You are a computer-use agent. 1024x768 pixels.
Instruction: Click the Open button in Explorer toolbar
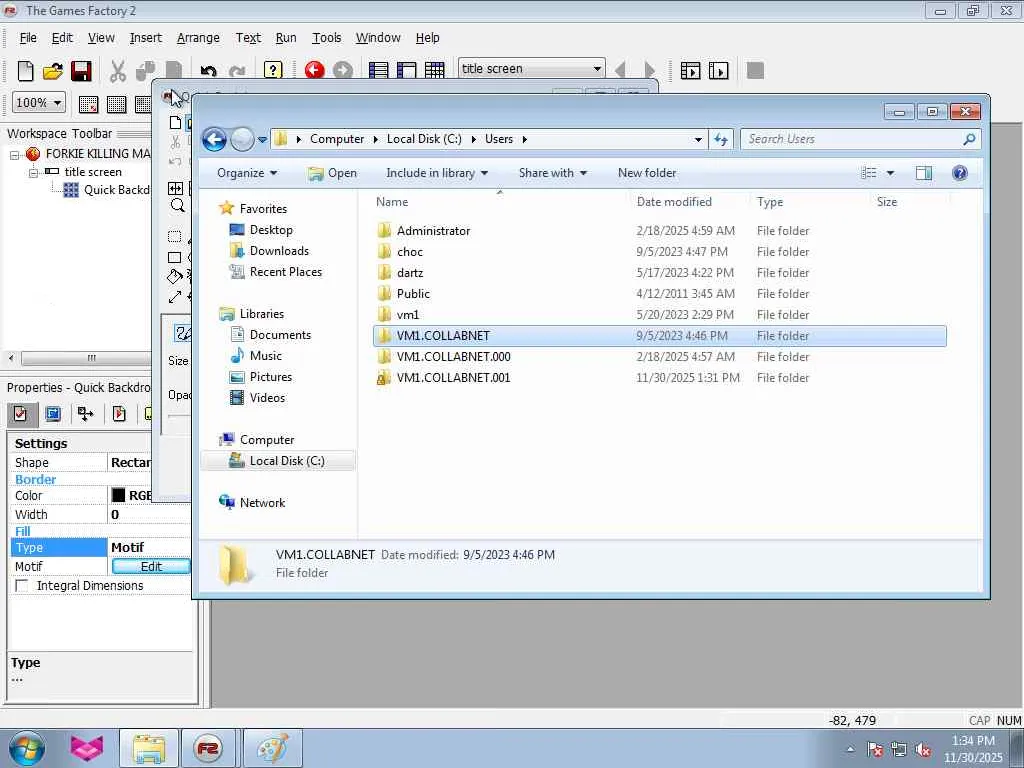(x=332, y=173)
